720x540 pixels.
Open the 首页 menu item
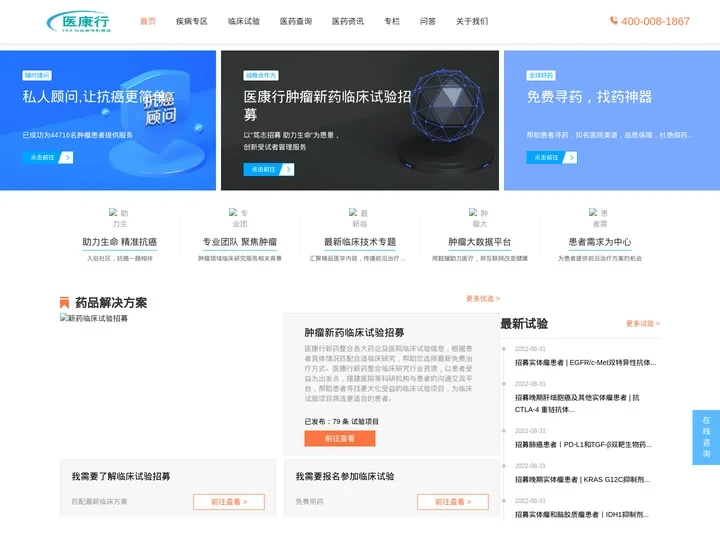click(147, 21)
